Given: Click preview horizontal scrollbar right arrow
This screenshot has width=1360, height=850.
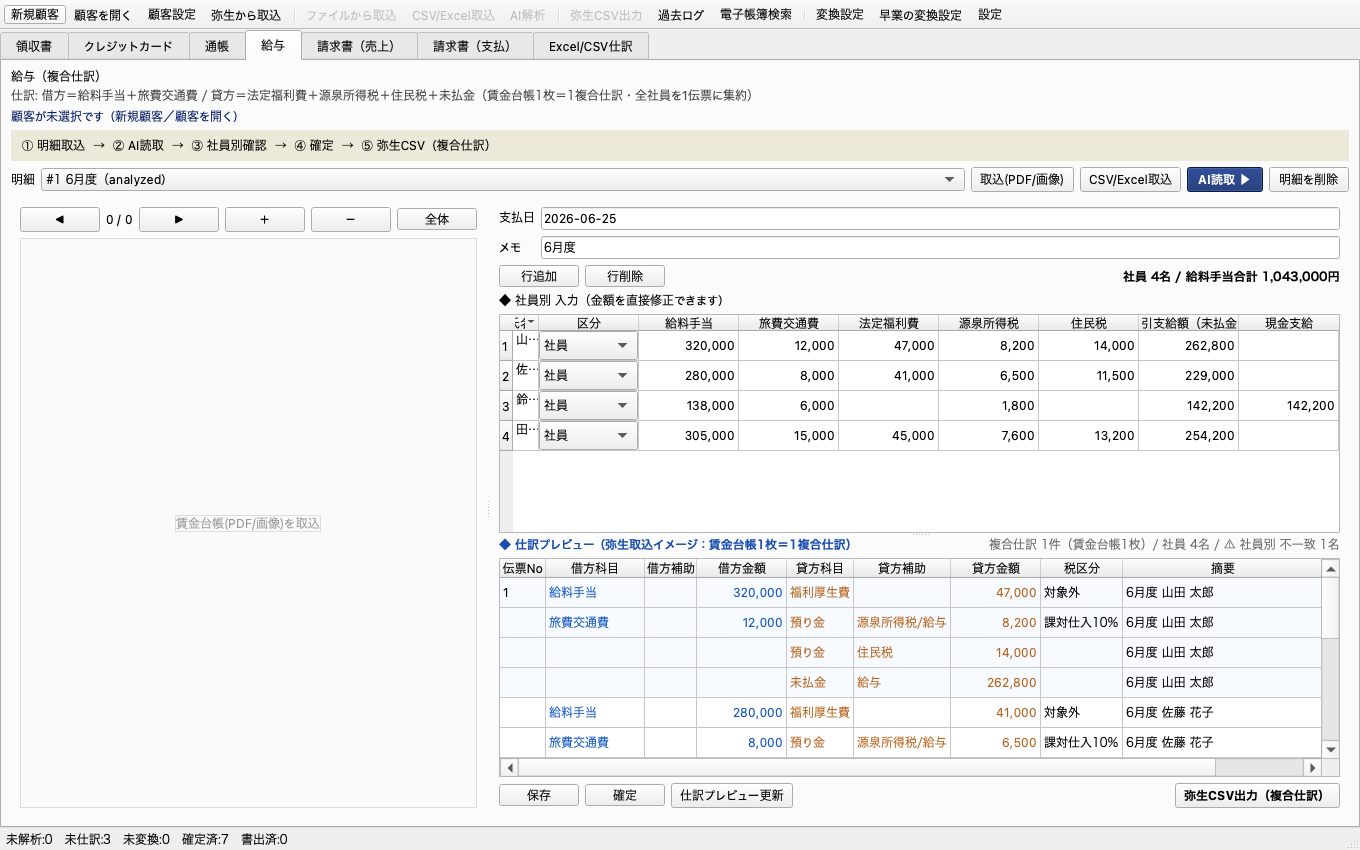Looking at the screenshot, I should 1312,768.
